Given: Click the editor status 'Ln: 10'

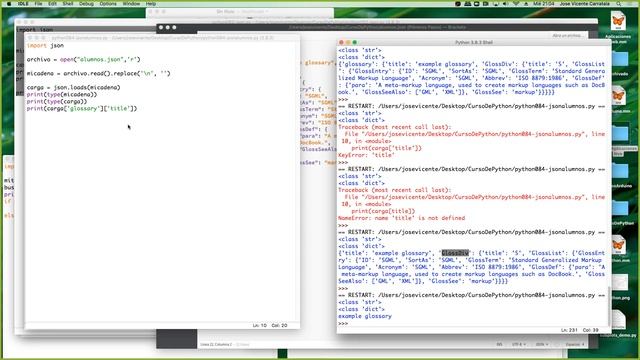Looking at the screenshot, I should tap(260, 325).
